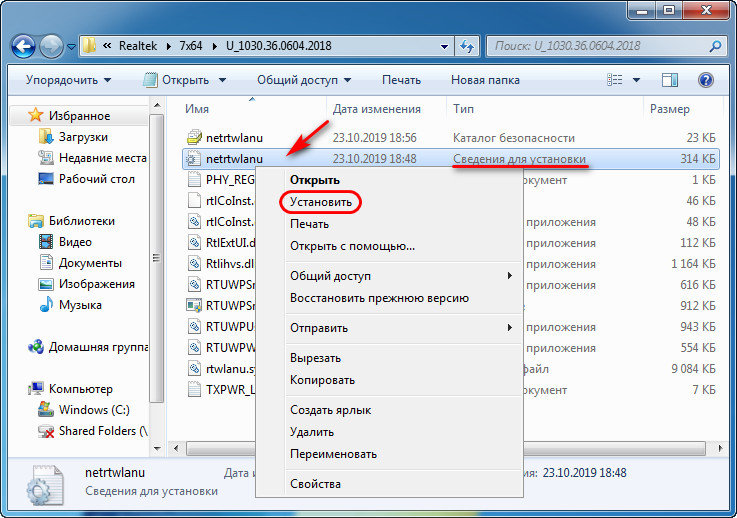Choose Открыть in the context menu

point(314,180)
